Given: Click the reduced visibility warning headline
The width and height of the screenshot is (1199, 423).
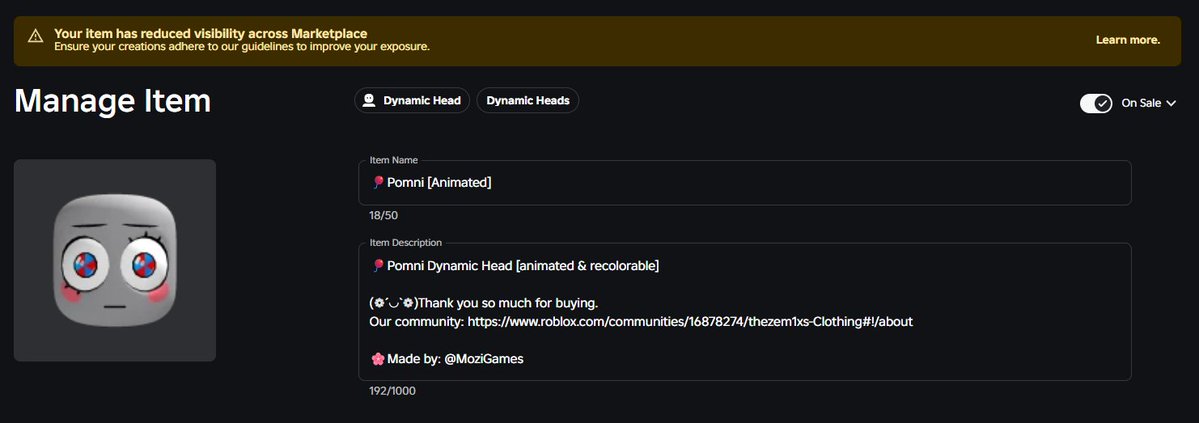Looking at the screenshot, I should [x=210, y=34].
